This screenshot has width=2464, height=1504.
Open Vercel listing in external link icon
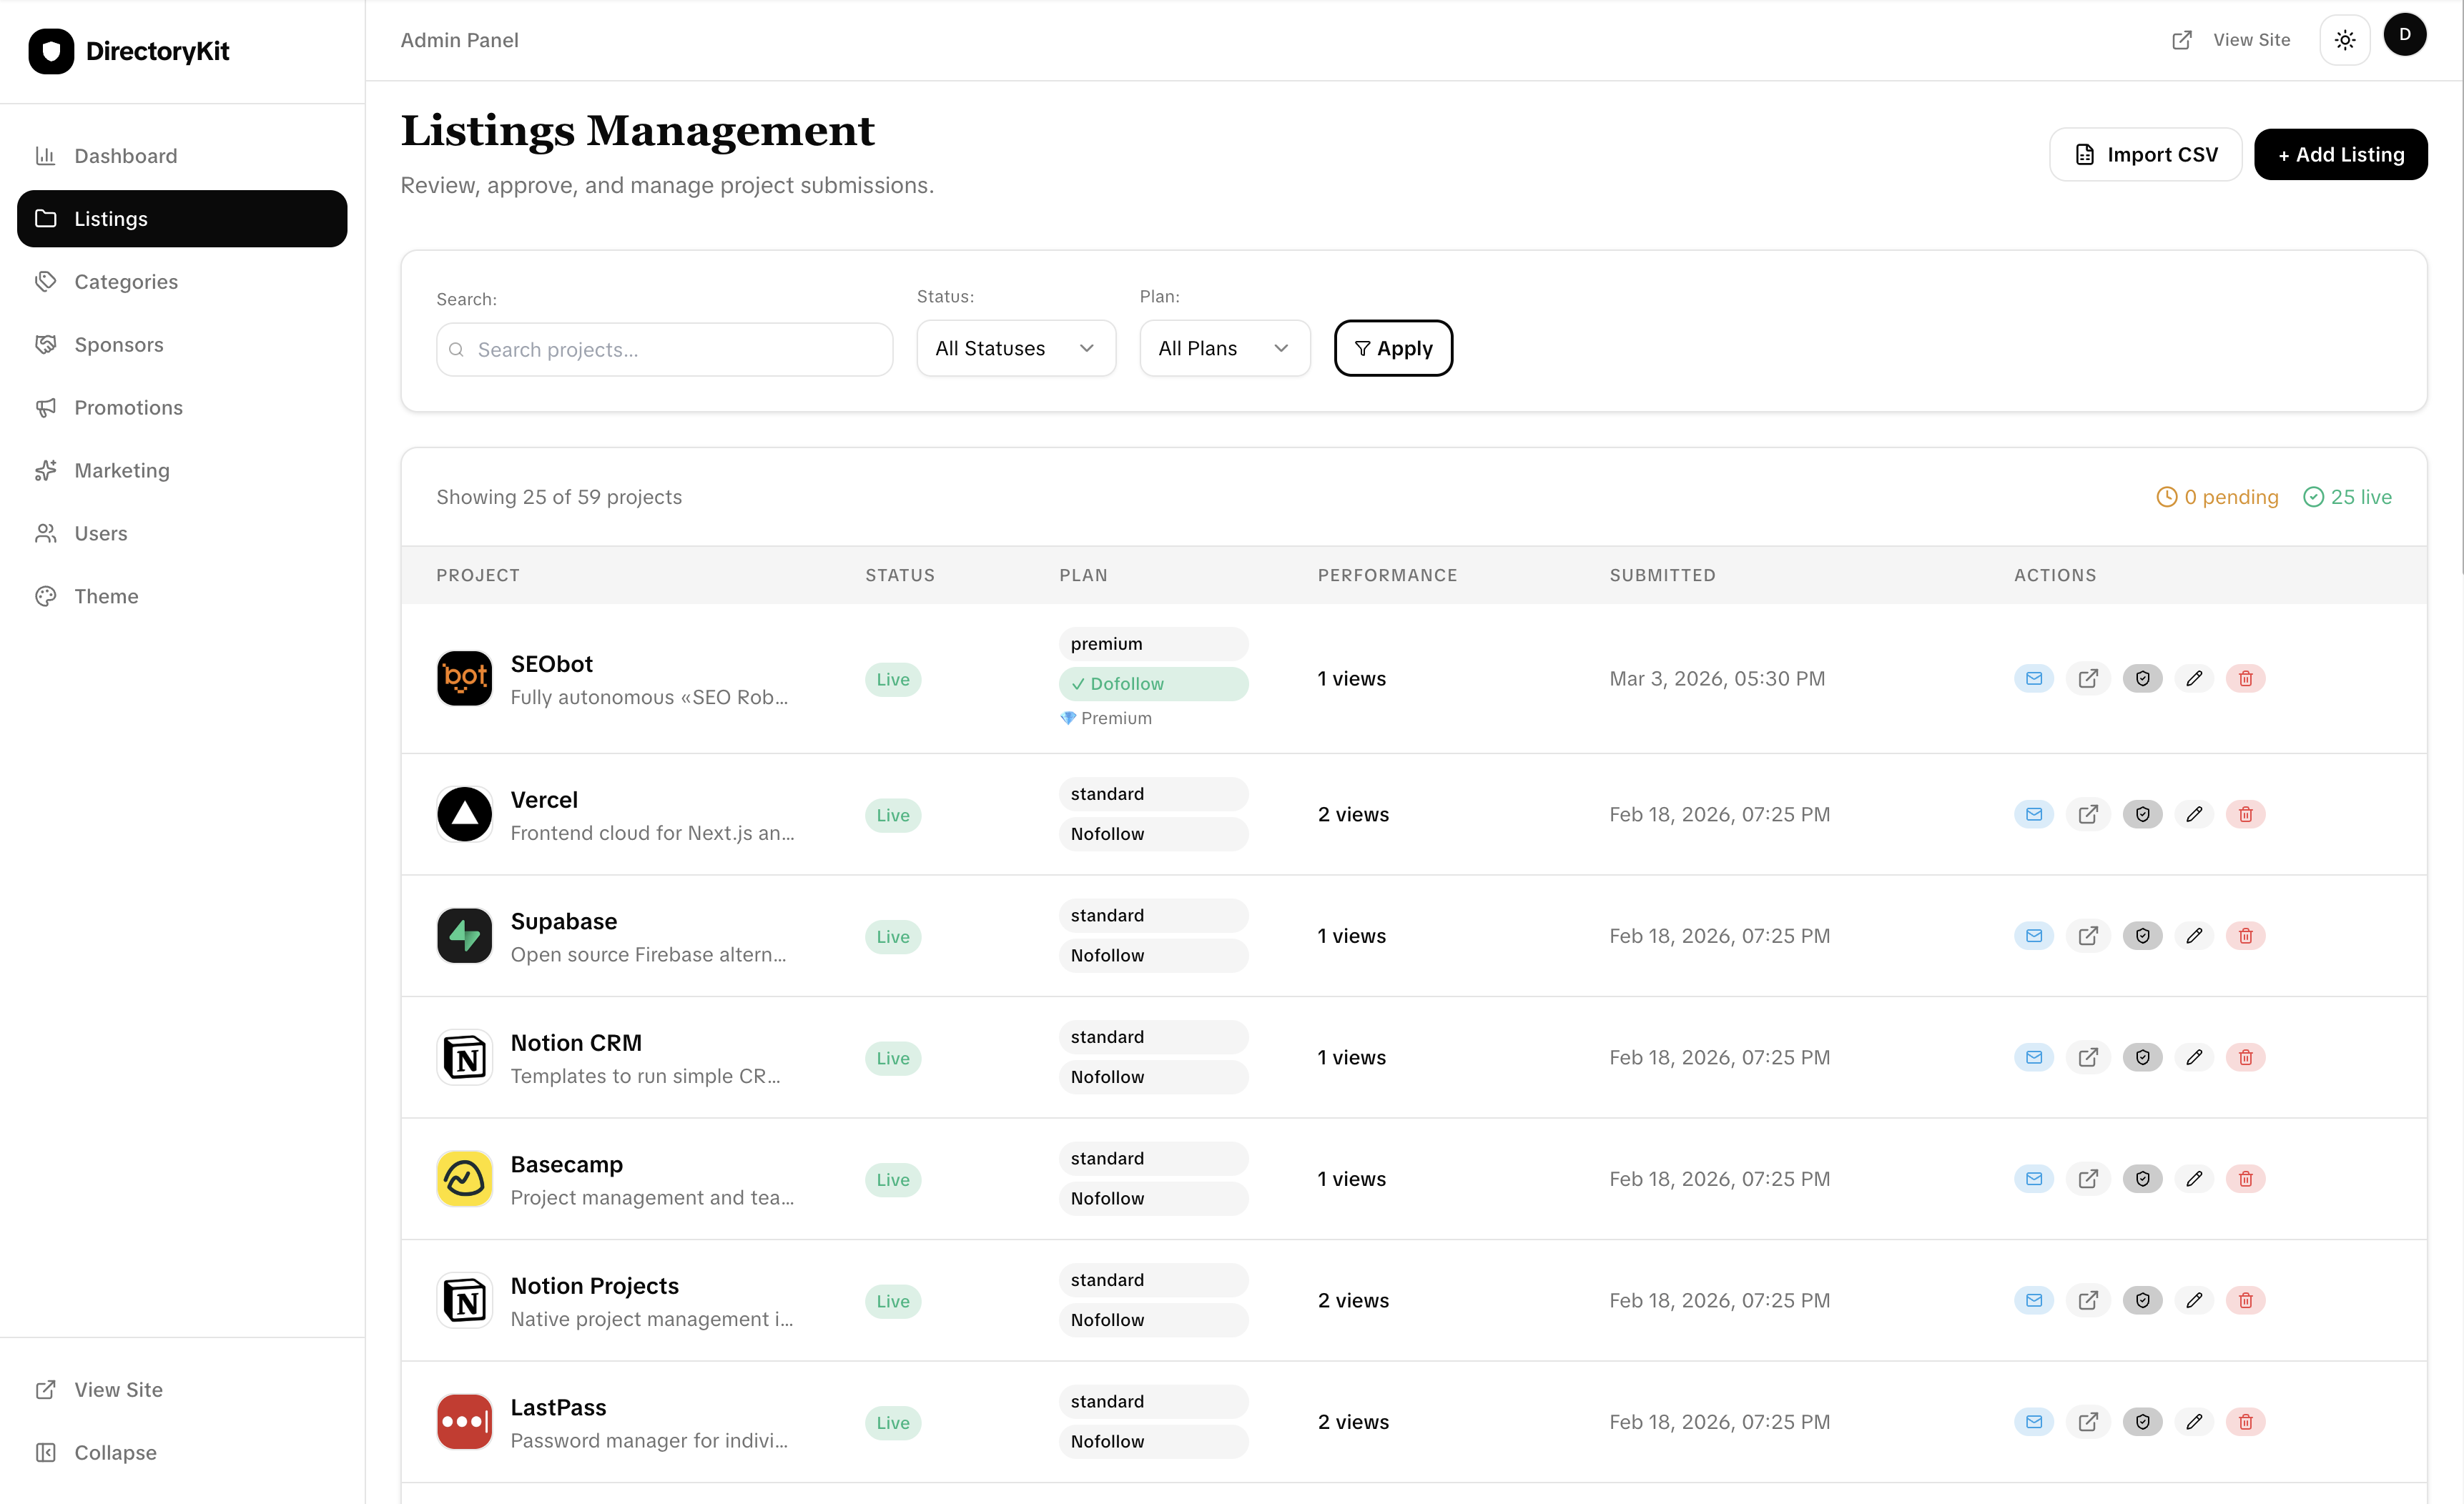click(x=2087, y=814)
